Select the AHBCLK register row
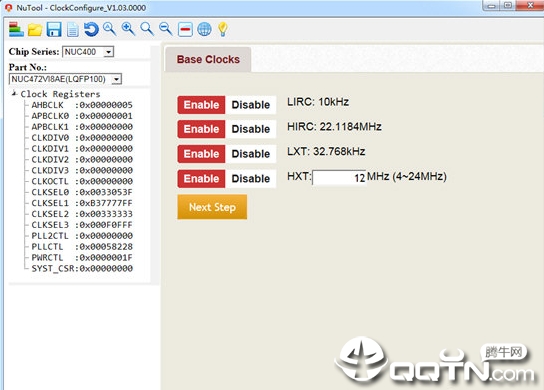This screenshot has height=390, width=544. pos(82,105)
